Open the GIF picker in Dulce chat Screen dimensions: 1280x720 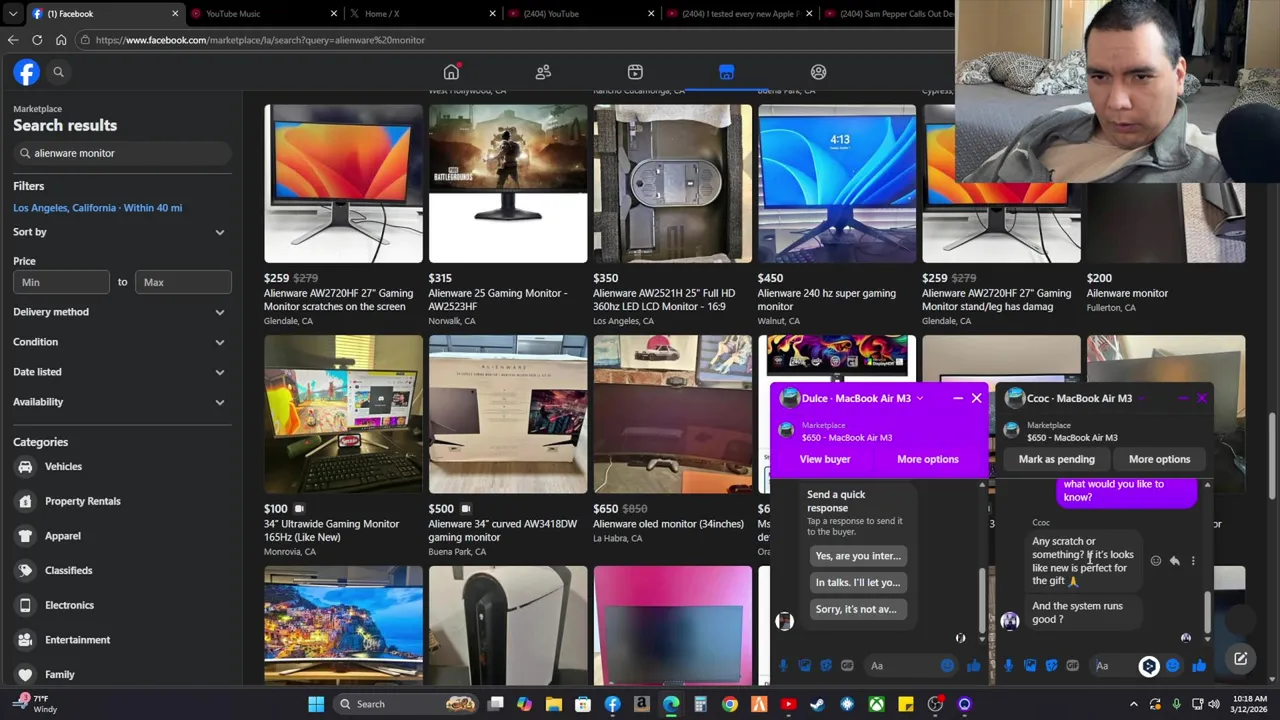(x=847, y=666)
